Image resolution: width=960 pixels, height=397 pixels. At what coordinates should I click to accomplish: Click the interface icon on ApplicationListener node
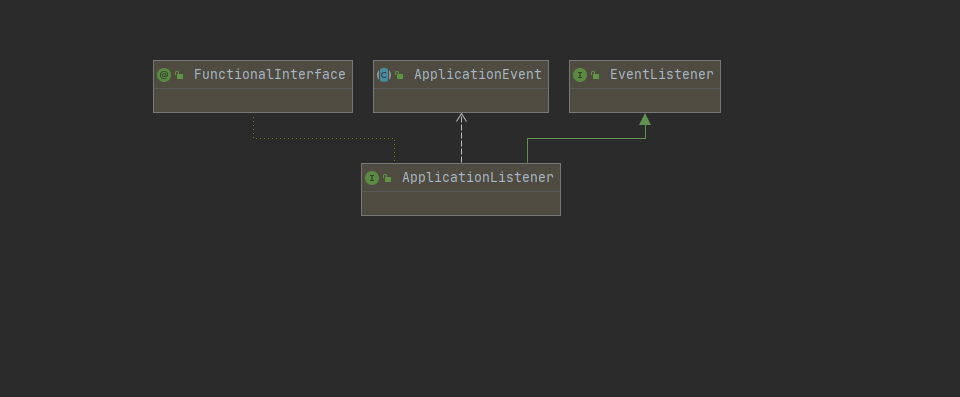[372, 178]
